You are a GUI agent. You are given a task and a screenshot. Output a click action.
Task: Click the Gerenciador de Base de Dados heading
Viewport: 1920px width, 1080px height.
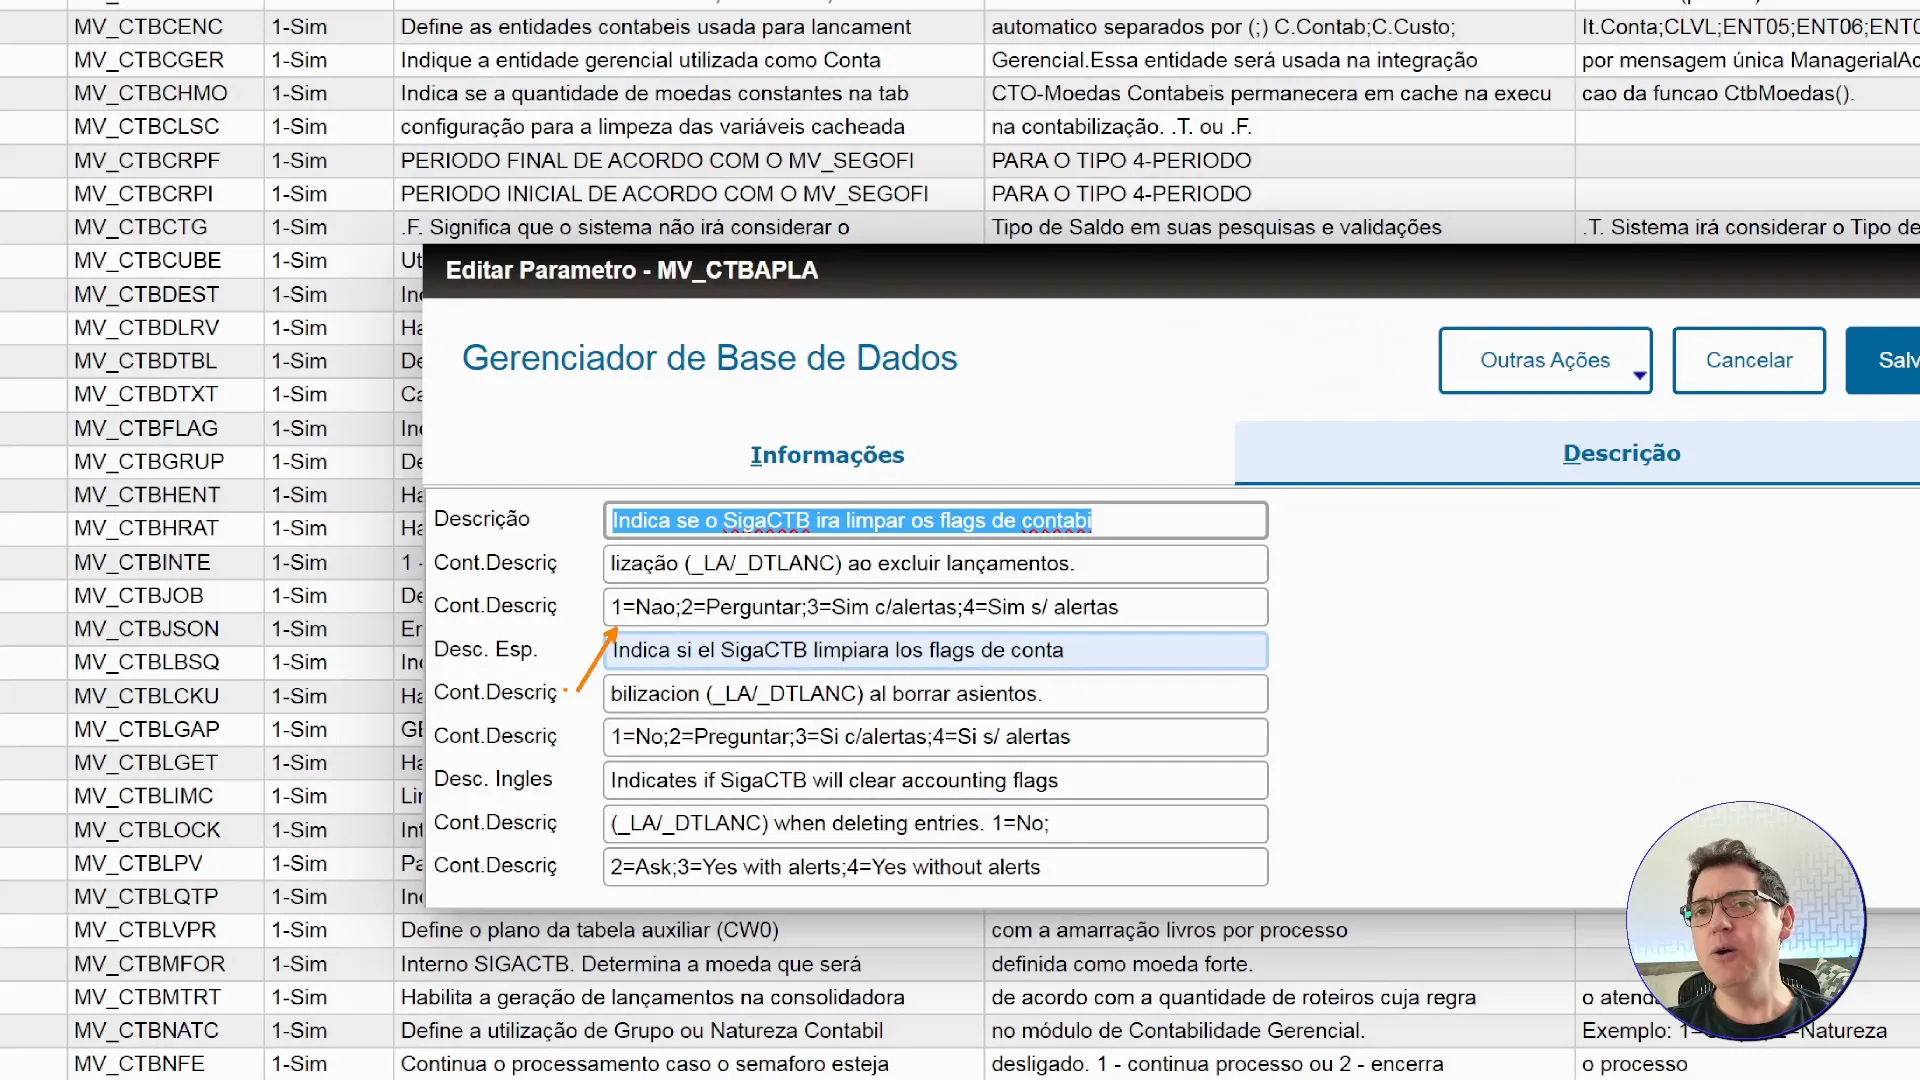click(x=710, y=358)
